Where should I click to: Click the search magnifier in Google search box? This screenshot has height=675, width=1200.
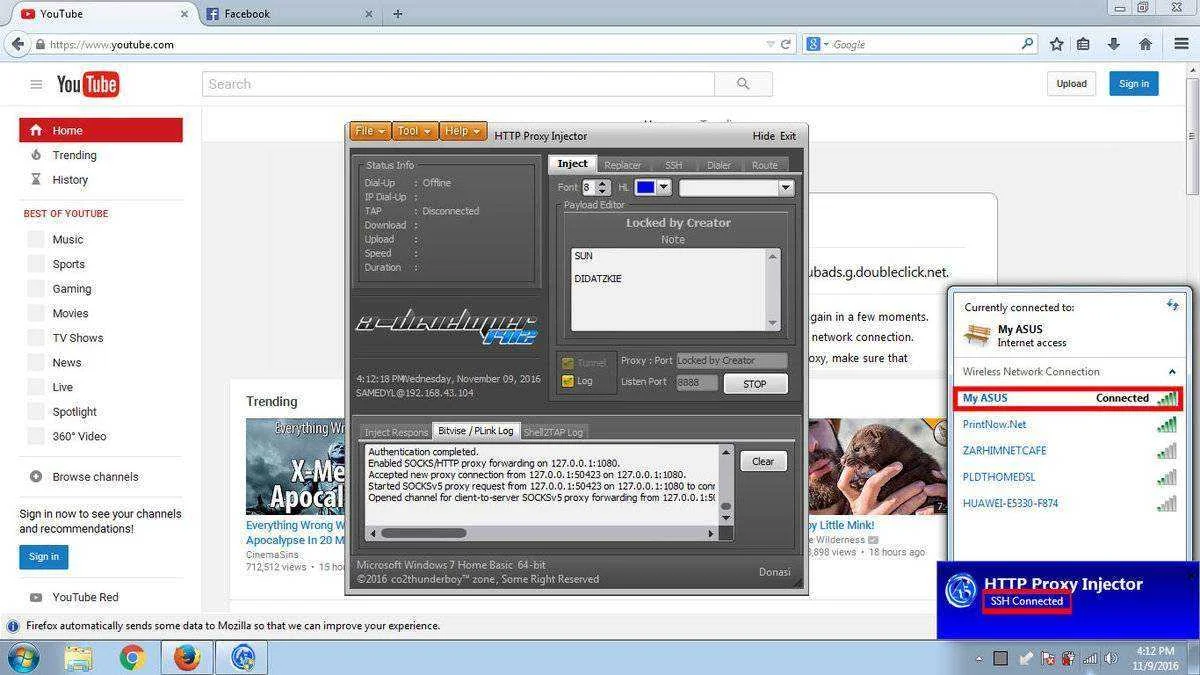pos(1027,44)
